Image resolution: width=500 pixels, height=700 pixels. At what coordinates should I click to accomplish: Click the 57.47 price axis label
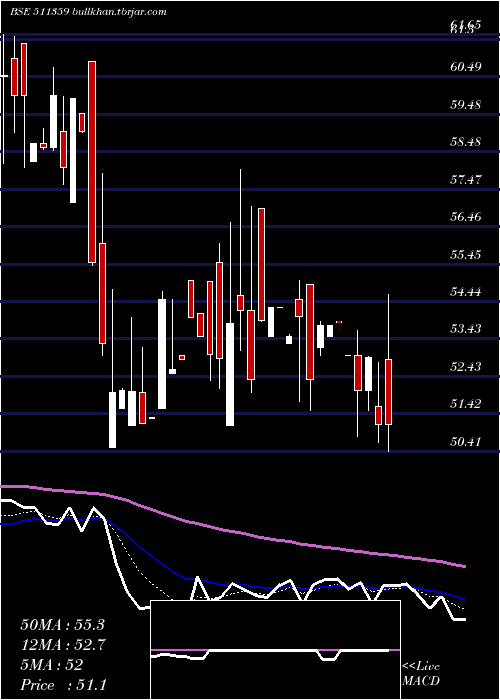466,179
